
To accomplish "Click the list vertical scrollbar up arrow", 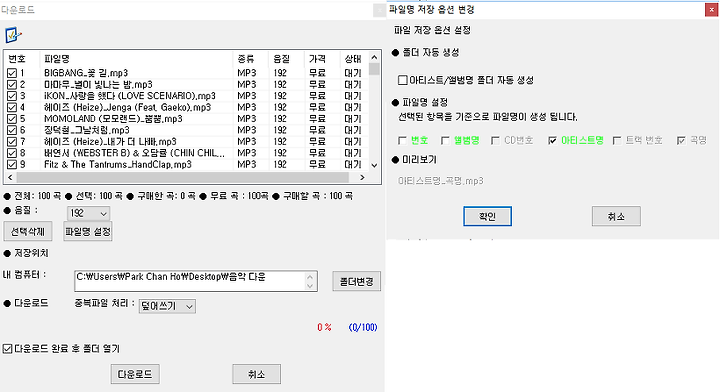I will pos(374,57).
